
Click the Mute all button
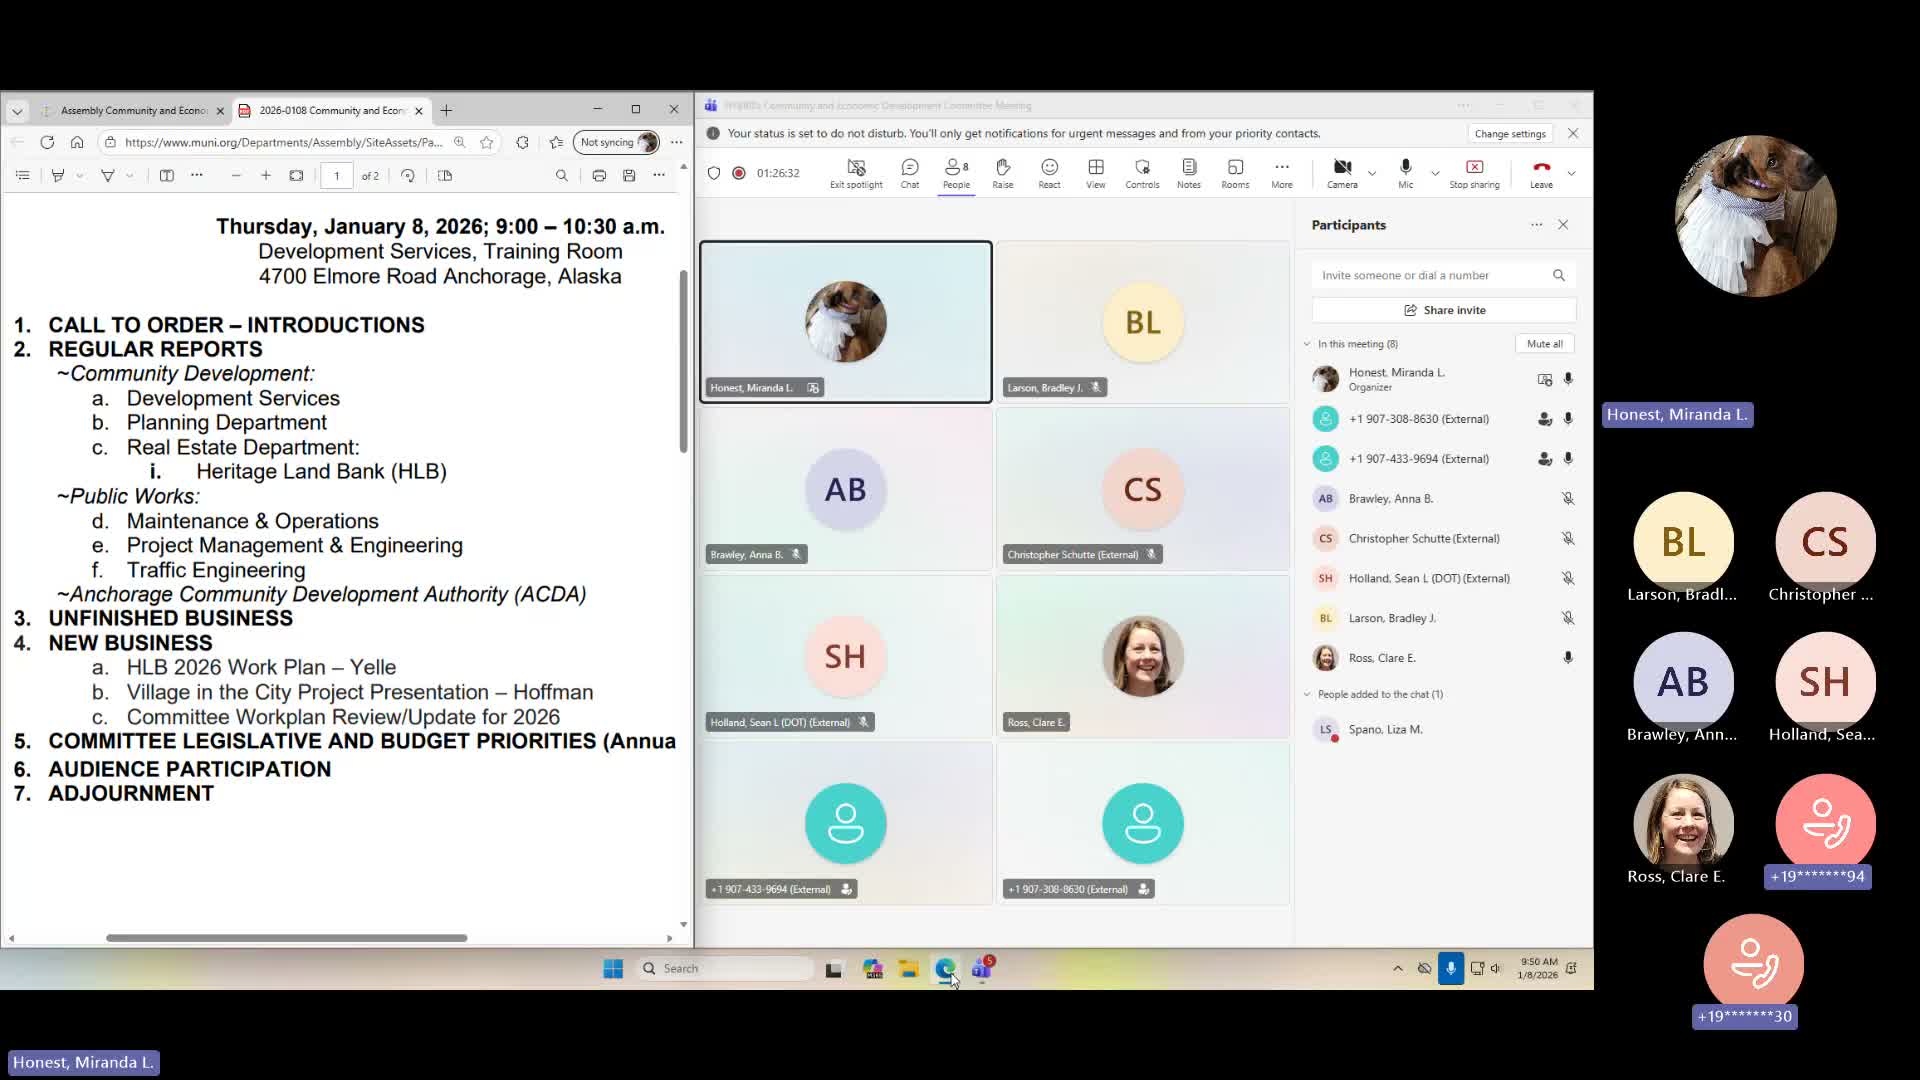pos(1544,344)
